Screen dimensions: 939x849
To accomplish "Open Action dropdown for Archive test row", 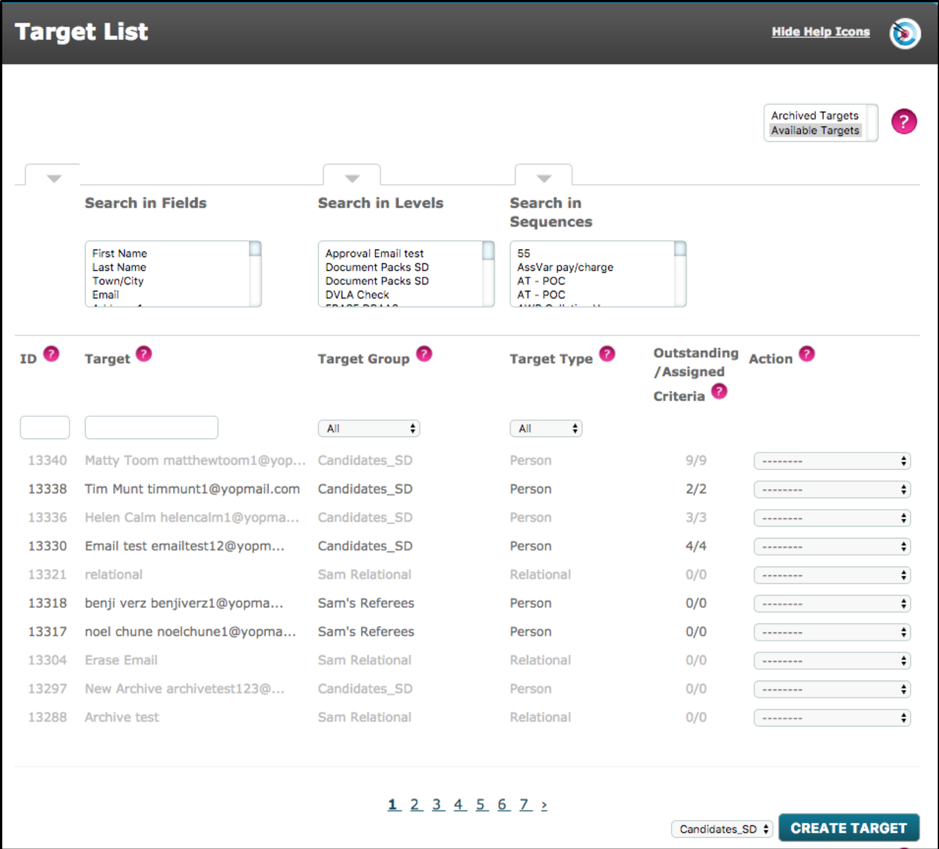I will coord(832,718).
